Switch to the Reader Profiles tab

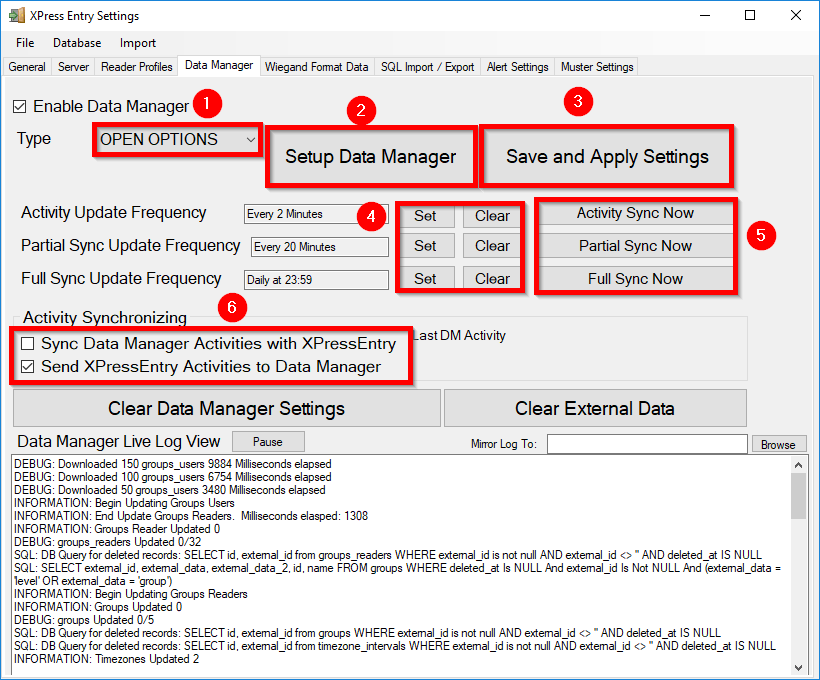point(136,67)
